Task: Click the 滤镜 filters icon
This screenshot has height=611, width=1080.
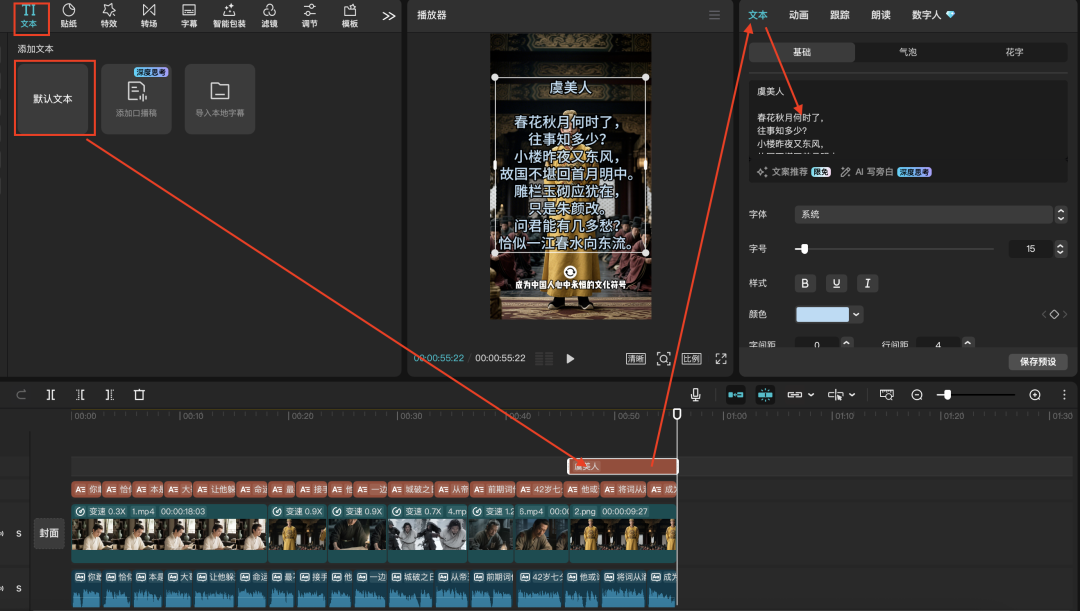Action: (x=269, y=15)
